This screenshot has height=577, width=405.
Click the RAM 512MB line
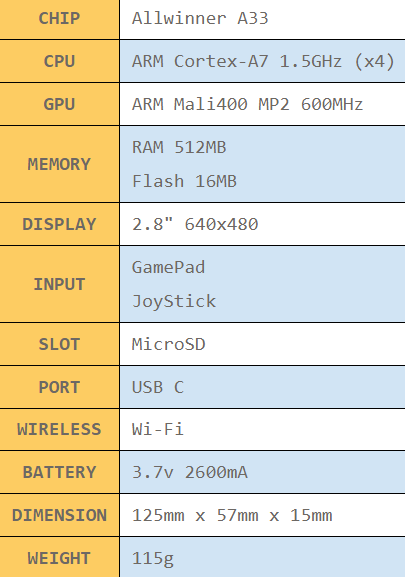179,147
